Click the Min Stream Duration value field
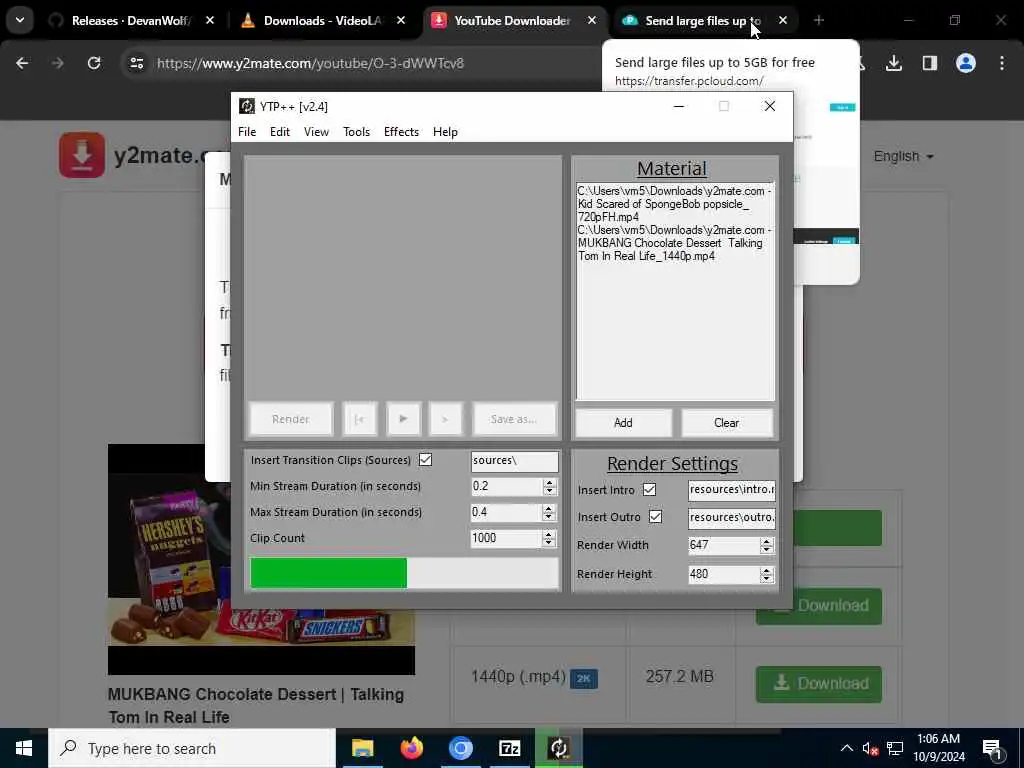 (x=507, y=487)
